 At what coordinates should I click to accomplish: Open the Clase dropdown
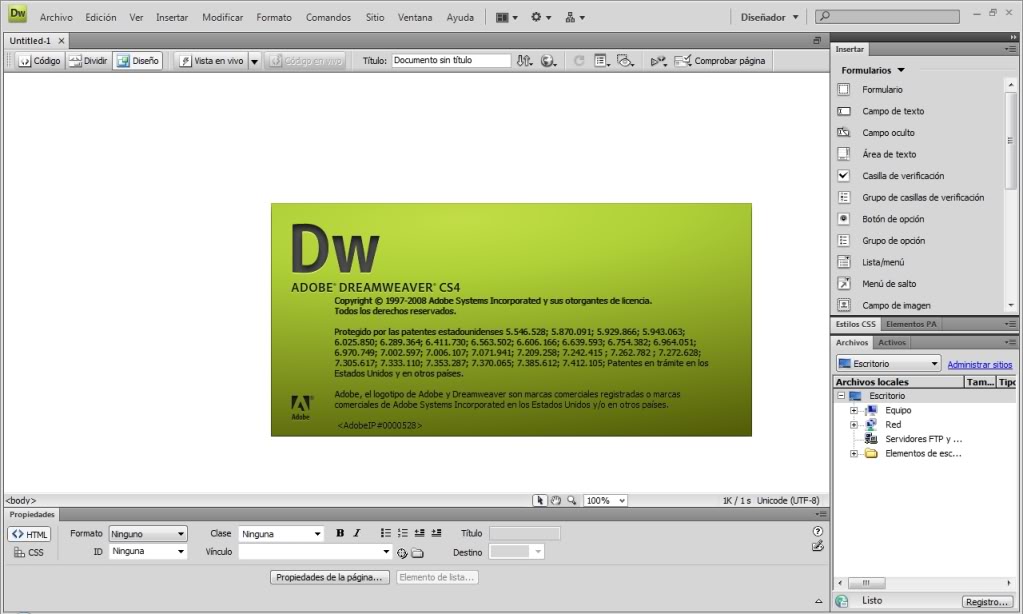[281, 534]
